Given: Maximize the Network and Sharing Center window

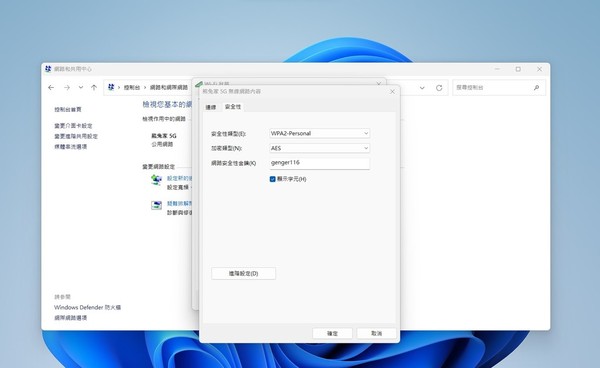Looking at the screenshot, I should 518,69.
